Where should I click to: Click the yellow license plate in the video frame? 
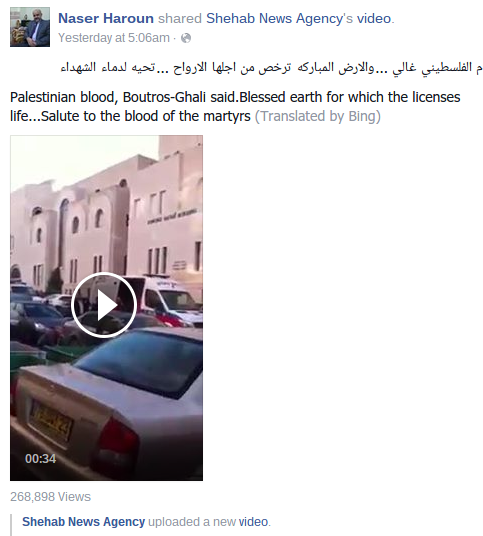tap(51, 423)
